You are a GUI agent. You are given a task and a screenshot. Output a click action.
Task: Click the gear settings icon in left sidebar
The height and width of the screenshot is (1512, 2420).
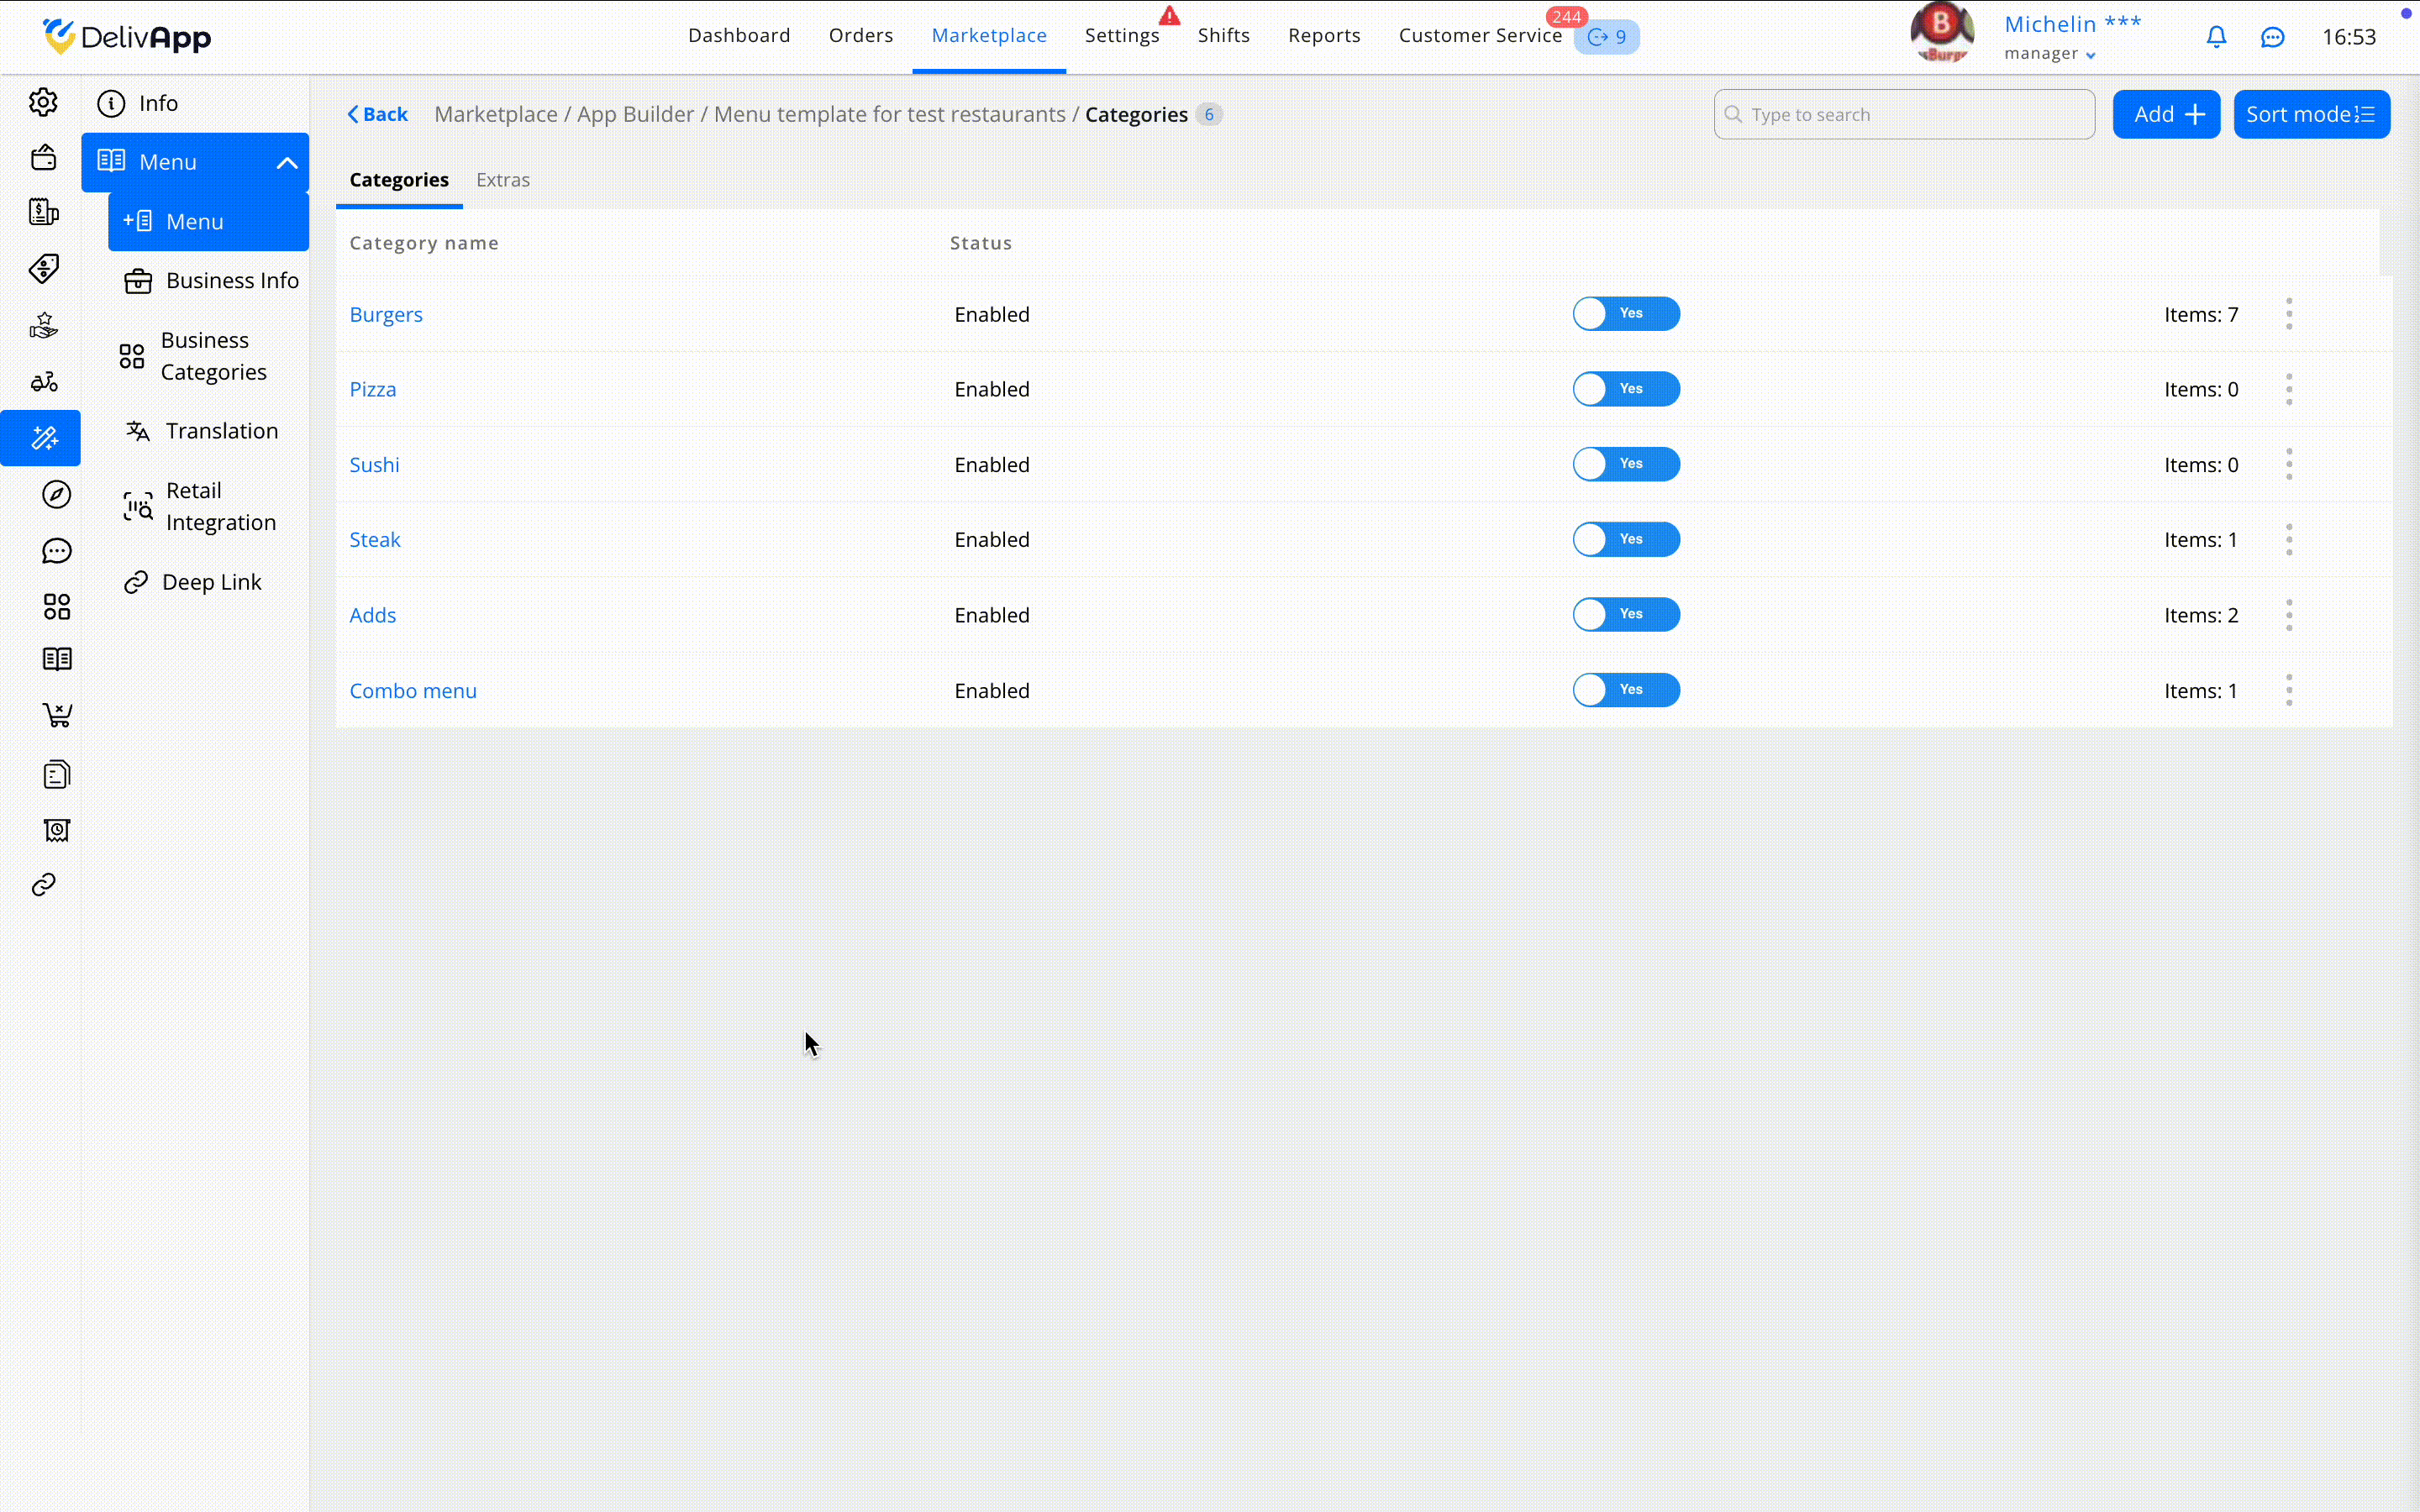click(x=43, y=102)
